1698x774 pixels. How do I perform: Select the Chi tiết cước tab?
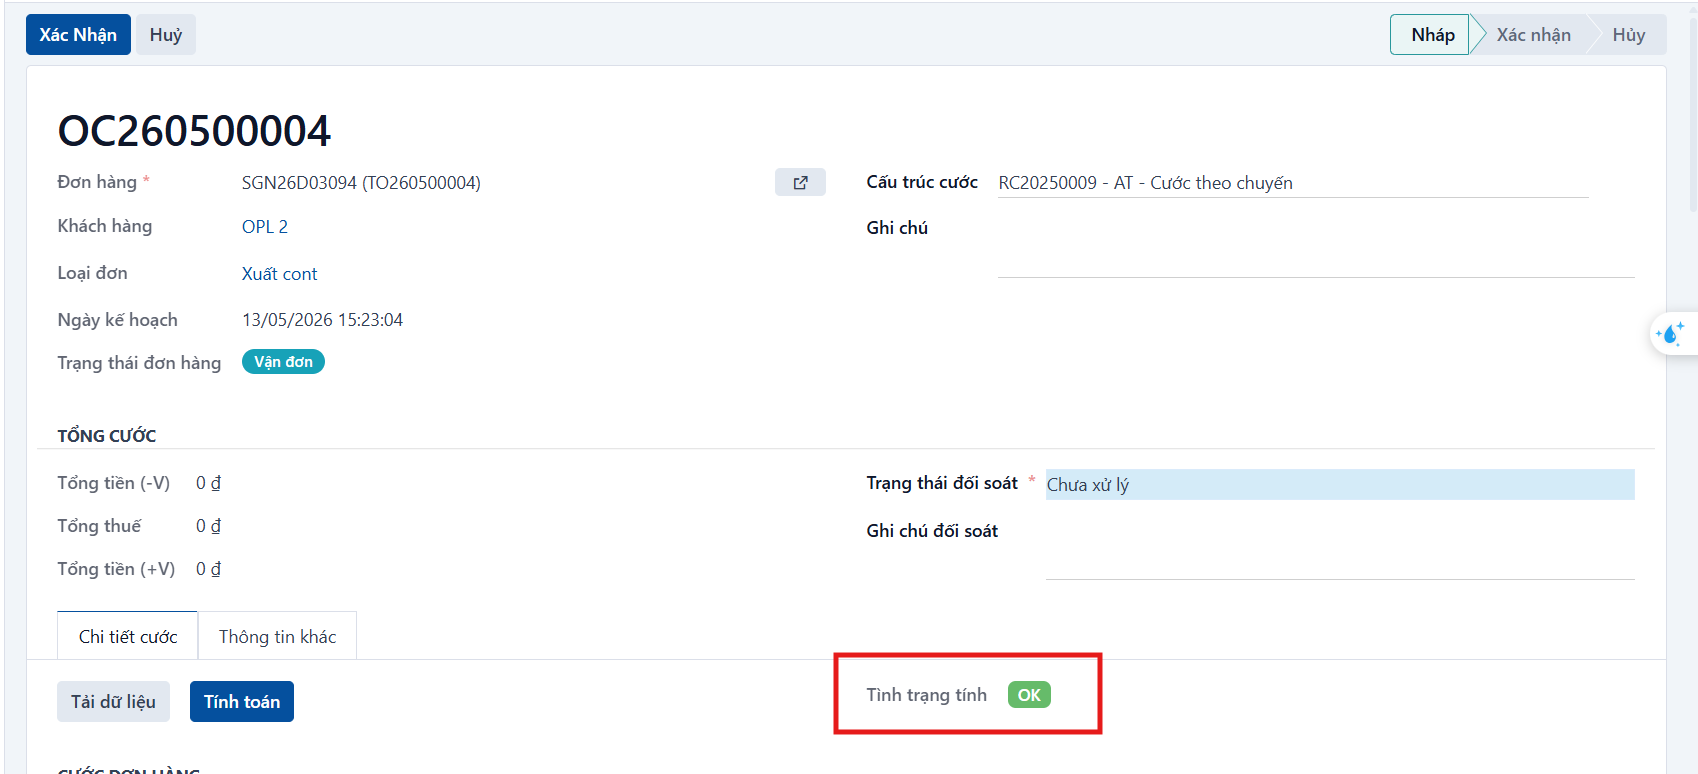(128, 637)
